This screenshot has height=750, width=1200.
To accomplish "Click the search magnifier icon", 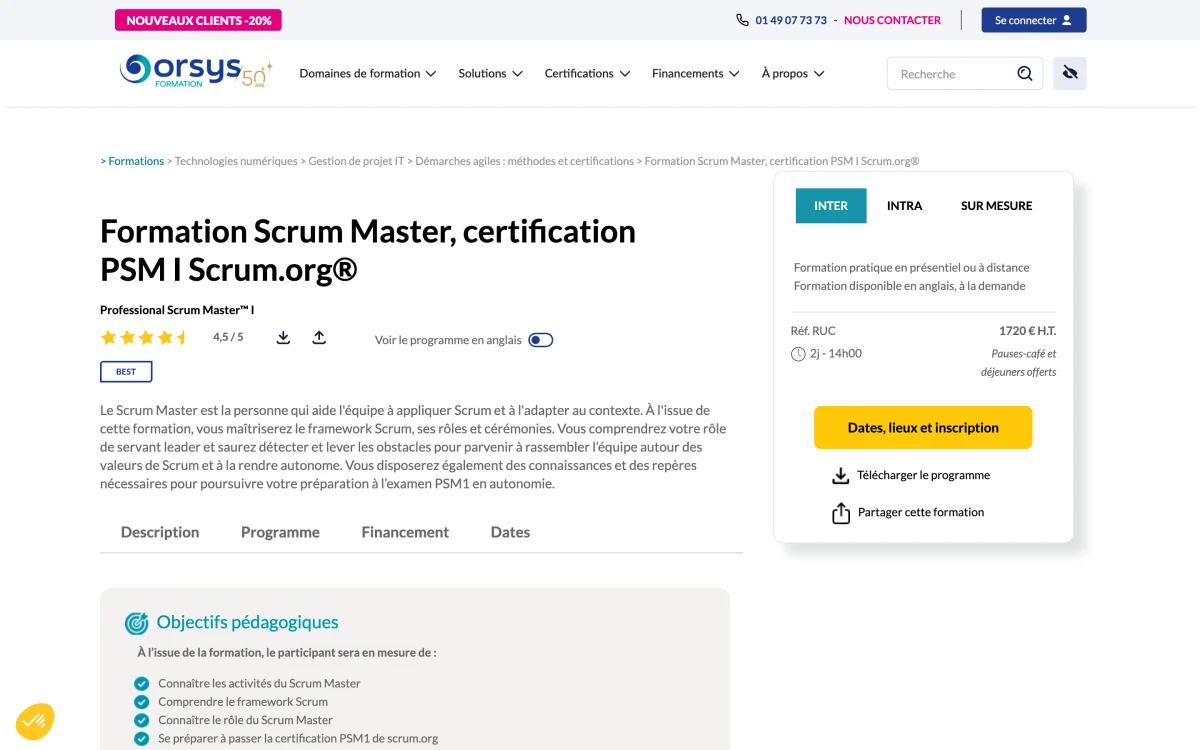I will click(x=1025, y=73).
